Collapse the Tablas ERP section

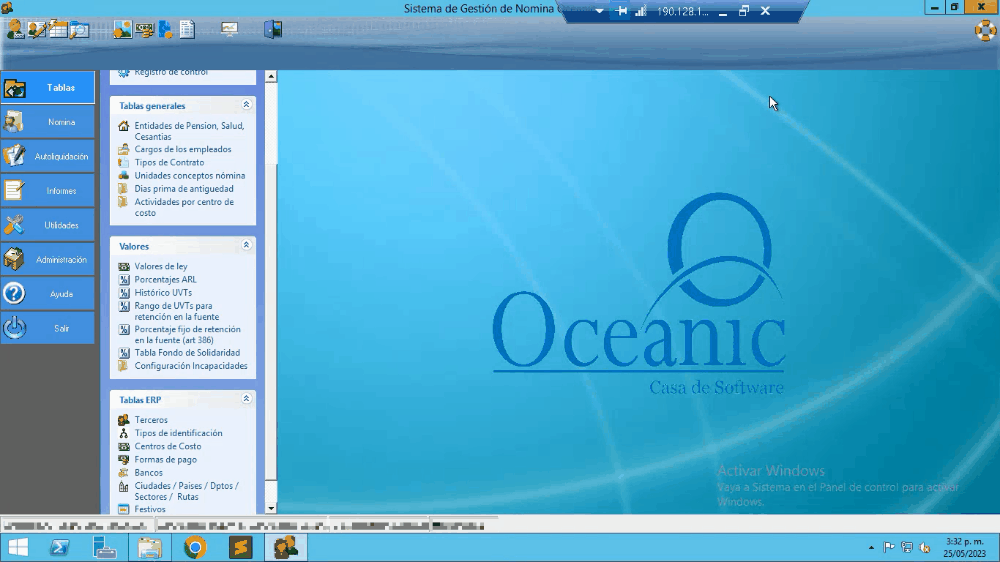click(x=246, y=399)
